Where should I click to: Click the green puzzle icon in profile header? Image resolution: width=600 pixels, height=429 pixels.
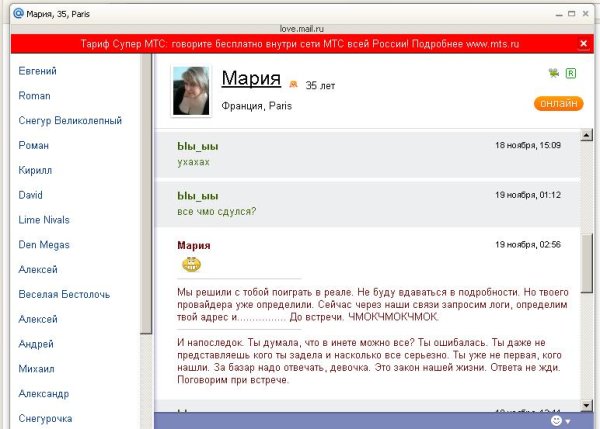[553, 73]
